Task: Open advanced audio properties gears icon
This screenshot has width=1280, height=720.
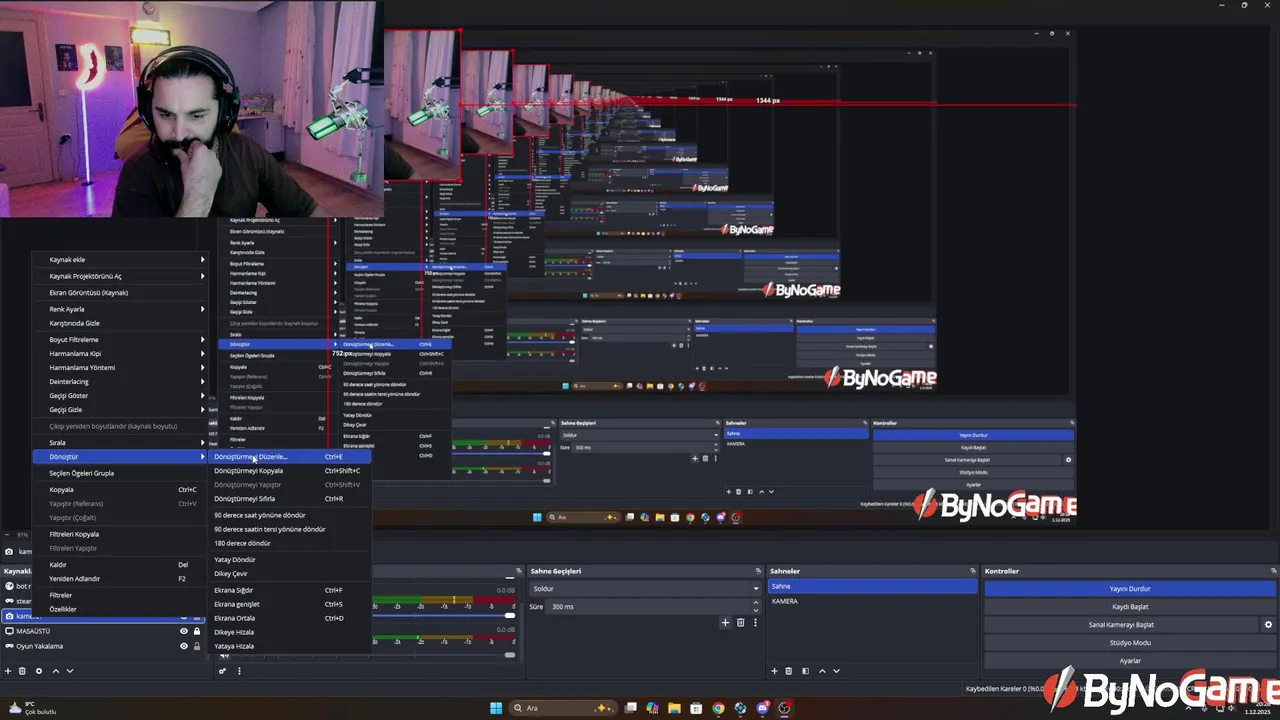Action: [x=223, y=671]
